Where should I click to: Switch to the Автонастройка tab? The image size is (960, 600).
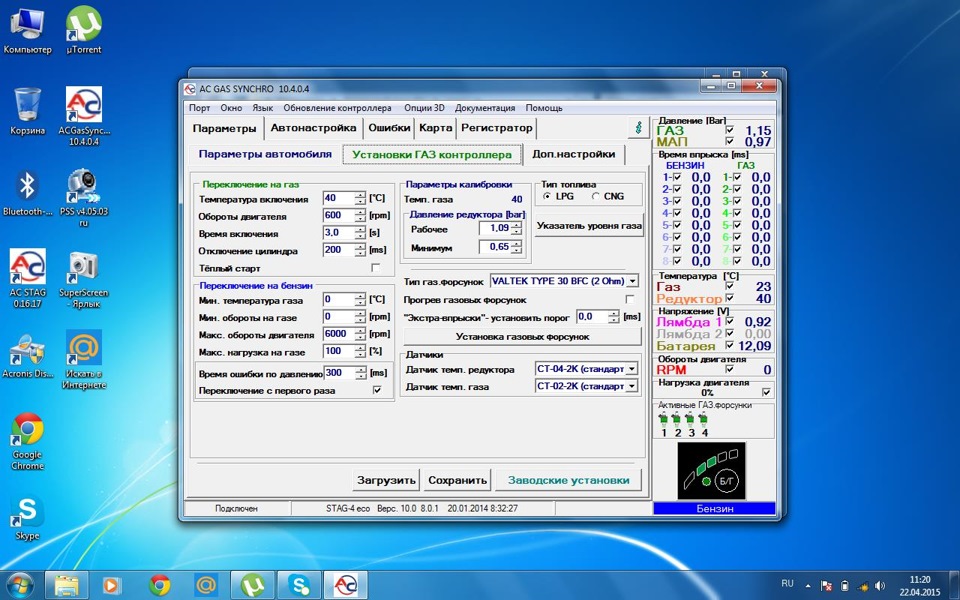[x=313, y=128]
